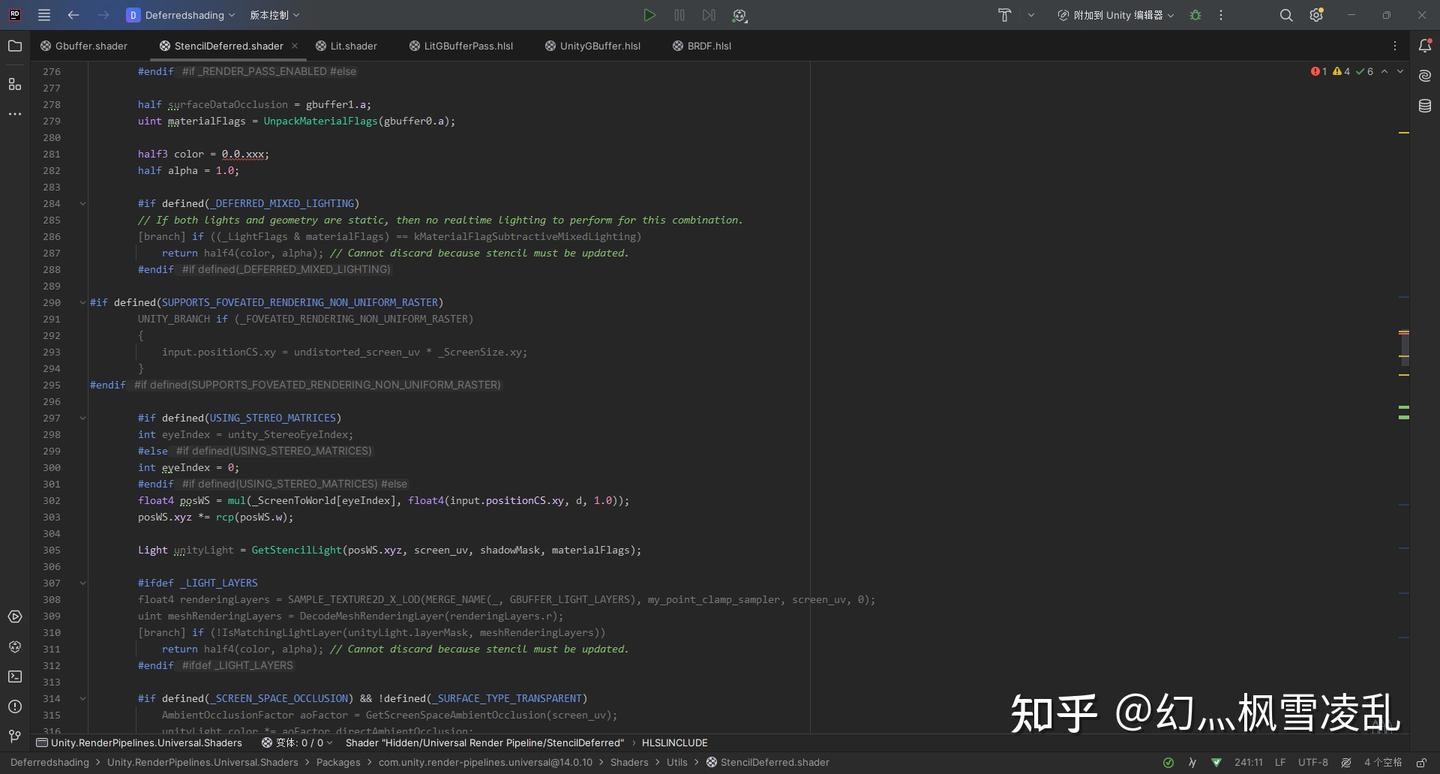Change the LF line separator
Image resolution: width=1440 pixels, height=774 pixels.
1280,762
